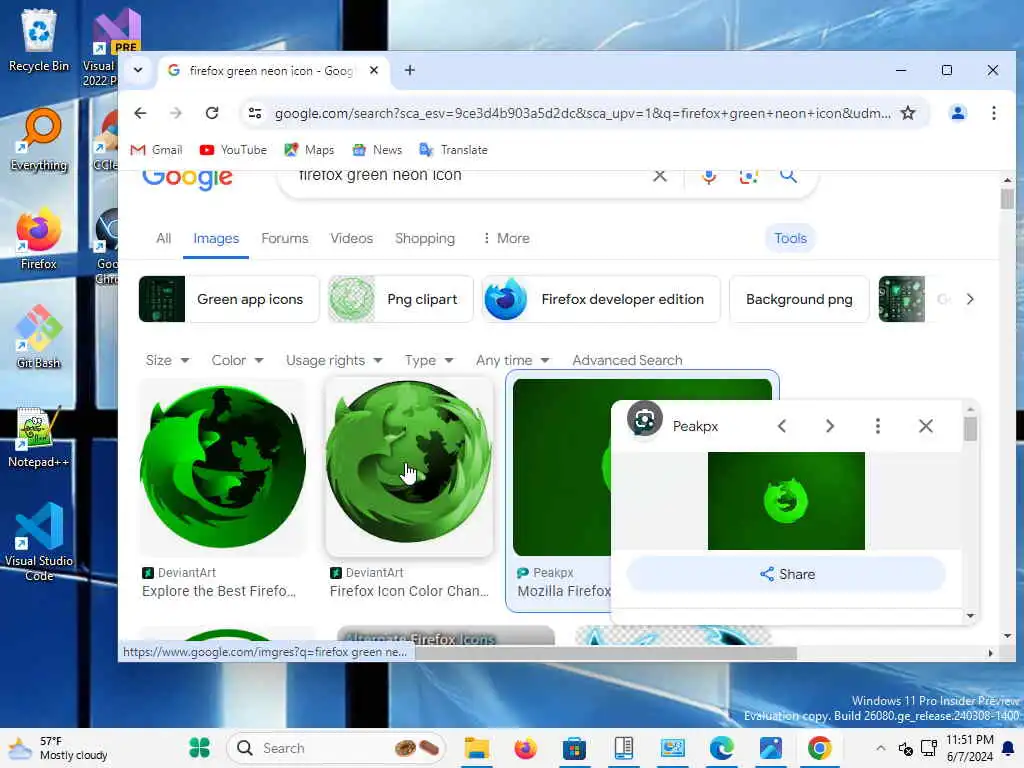Open site information icon in address bar
This screenshot has height=768, width=1024.
pyautogui.click(x=255, y=113)
